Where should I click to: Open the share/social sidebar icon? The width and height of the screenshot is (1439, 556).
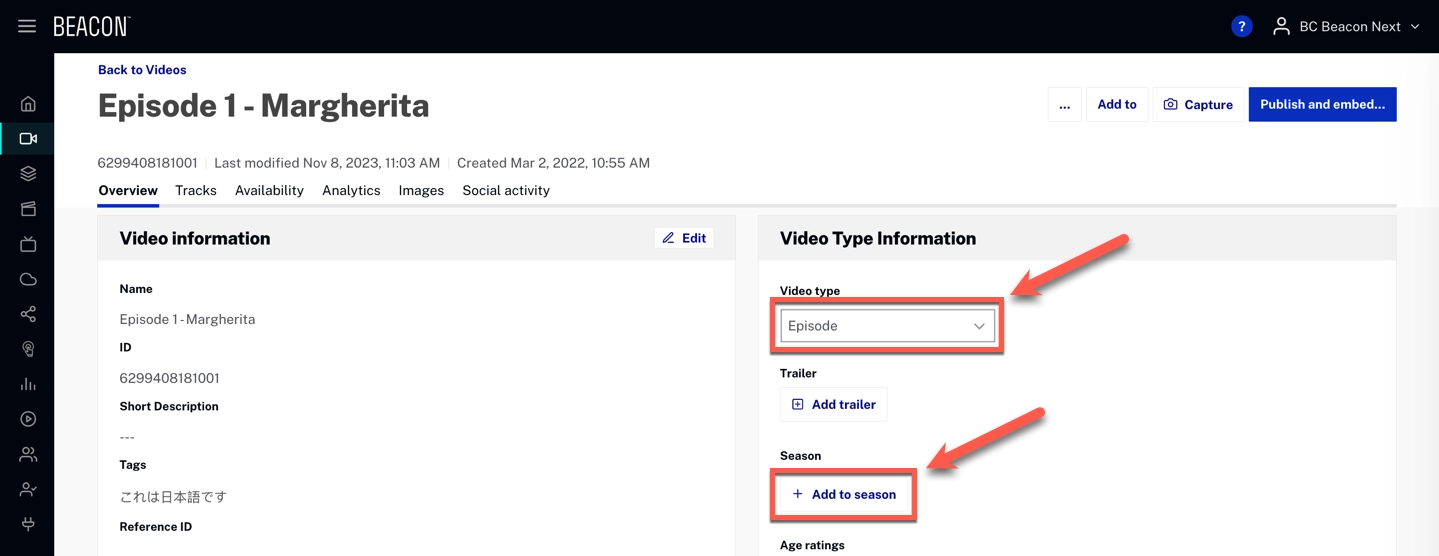point(28,314)
